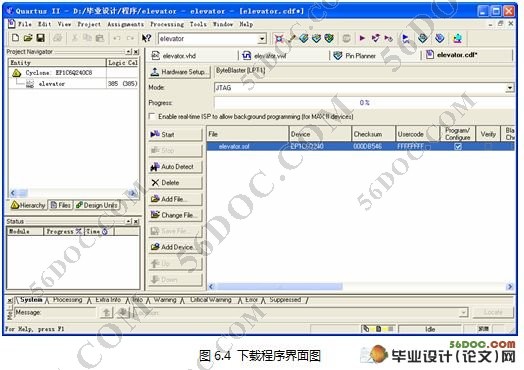Click the horizontal scrollbar in programmer file list
The width and height of the screenshot is (524, 370).
pyautogui.click(x=279, y=286)
